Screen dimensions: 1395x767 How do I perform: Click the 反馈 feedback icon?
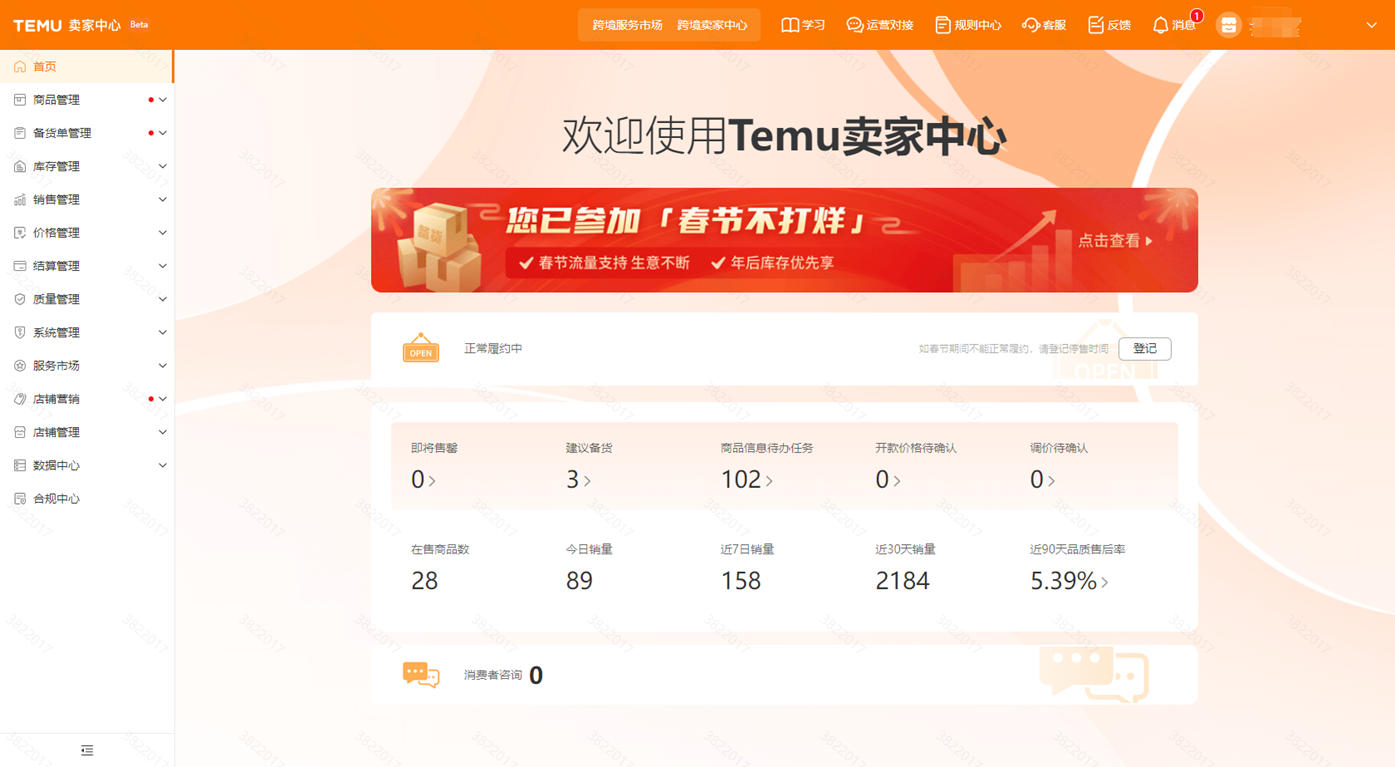pyautogui.click(x=1096, y=25)
